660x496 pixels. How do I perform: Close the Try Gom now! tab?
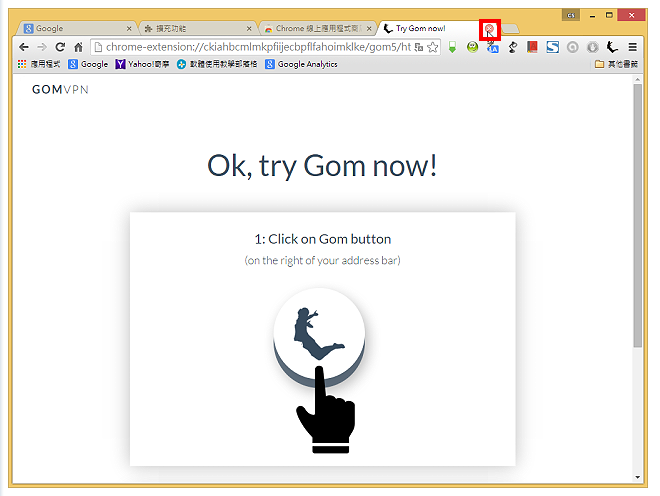coord(490,29)
